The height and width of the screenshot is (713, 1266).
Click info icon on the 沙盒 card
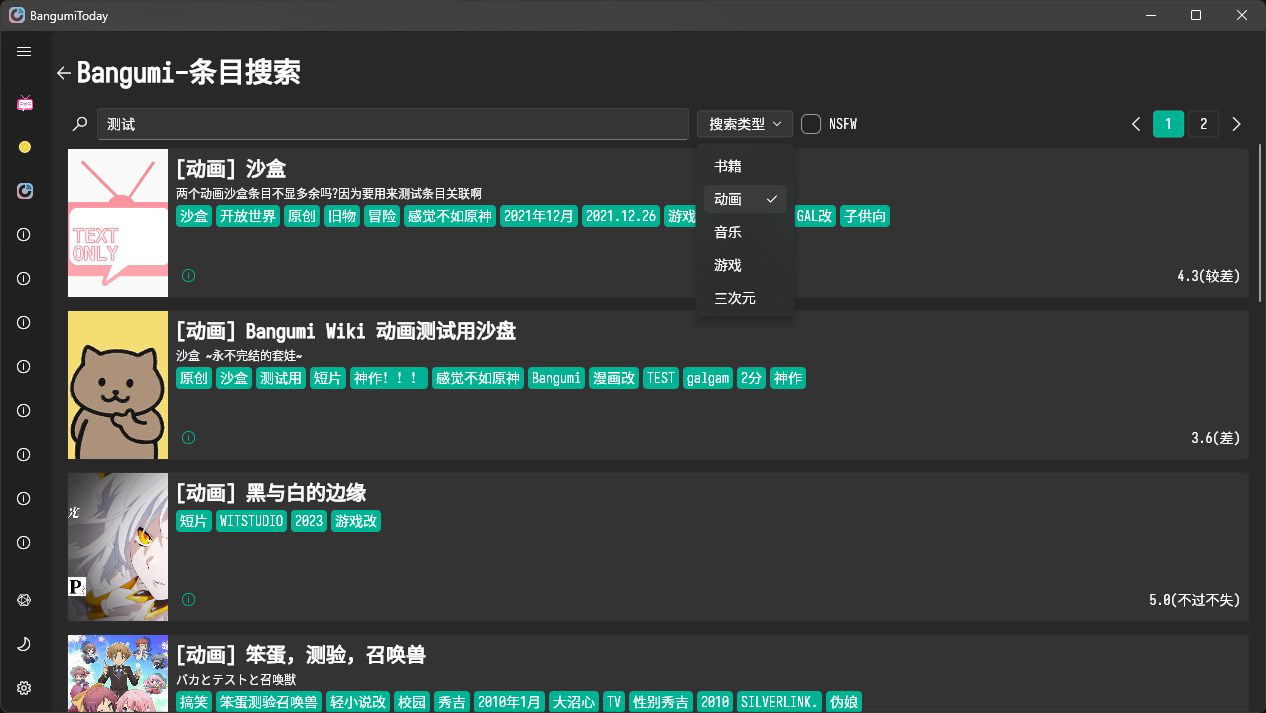click(x=189, y=275)
